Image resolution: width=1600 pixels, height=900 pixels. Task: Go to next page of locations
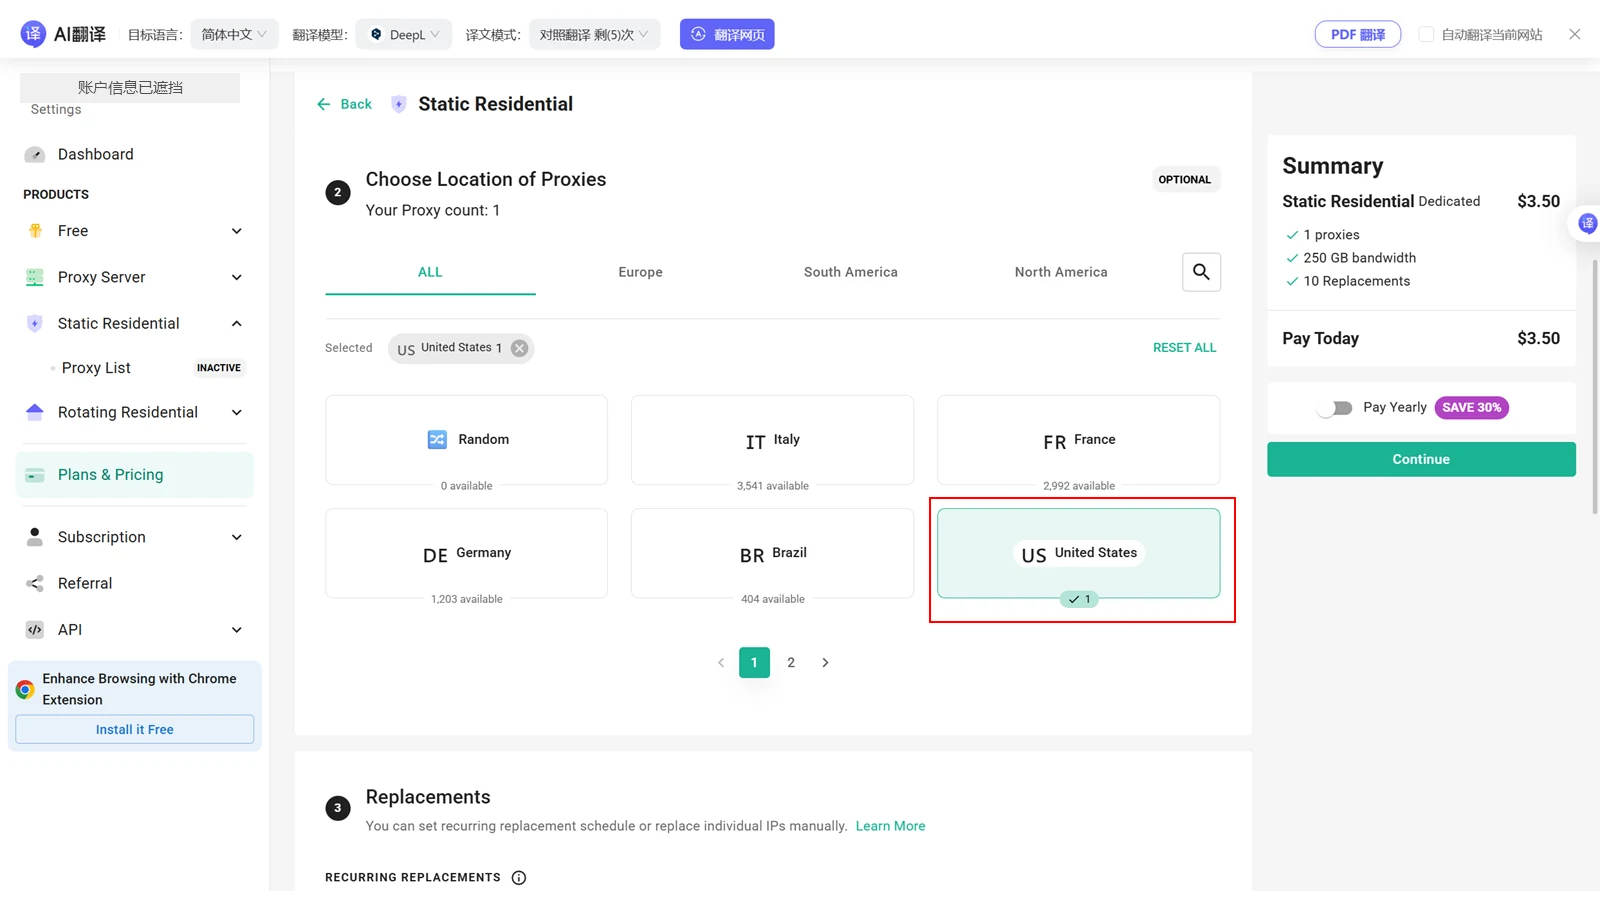pyautogui.click(x=825, y=663)
